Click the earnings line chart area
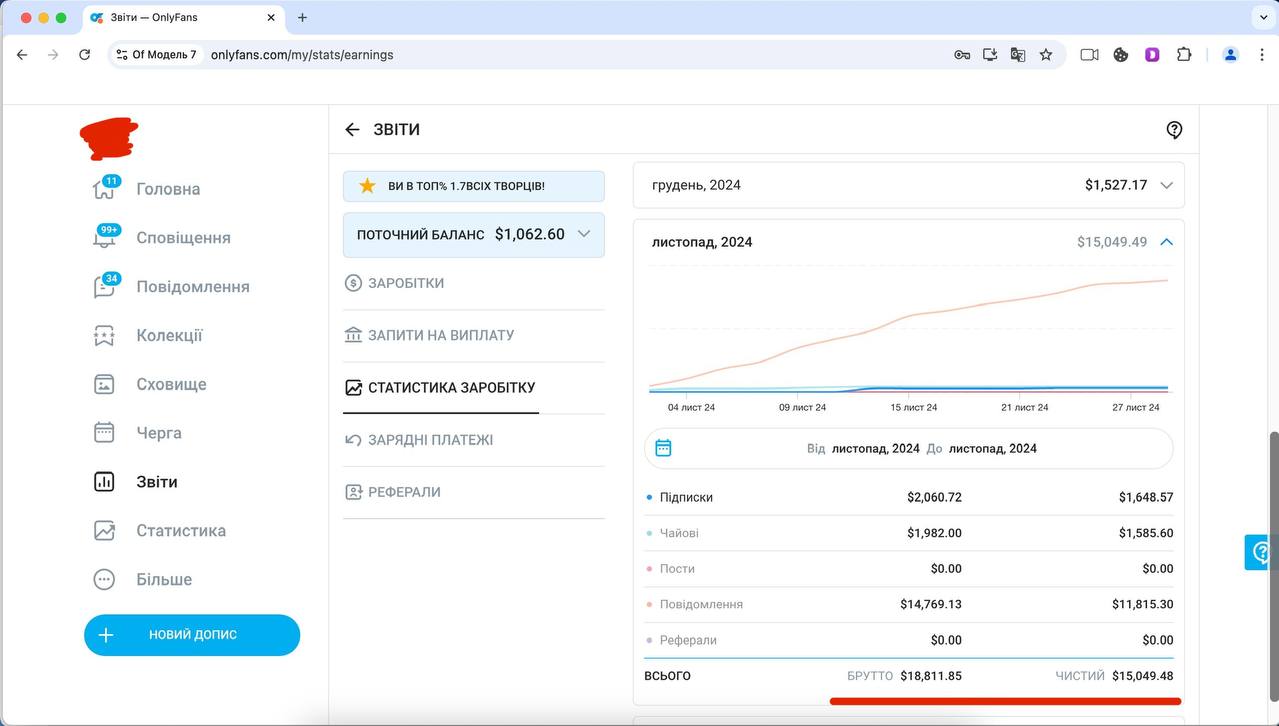1279x726 pixels. (908, 330)
